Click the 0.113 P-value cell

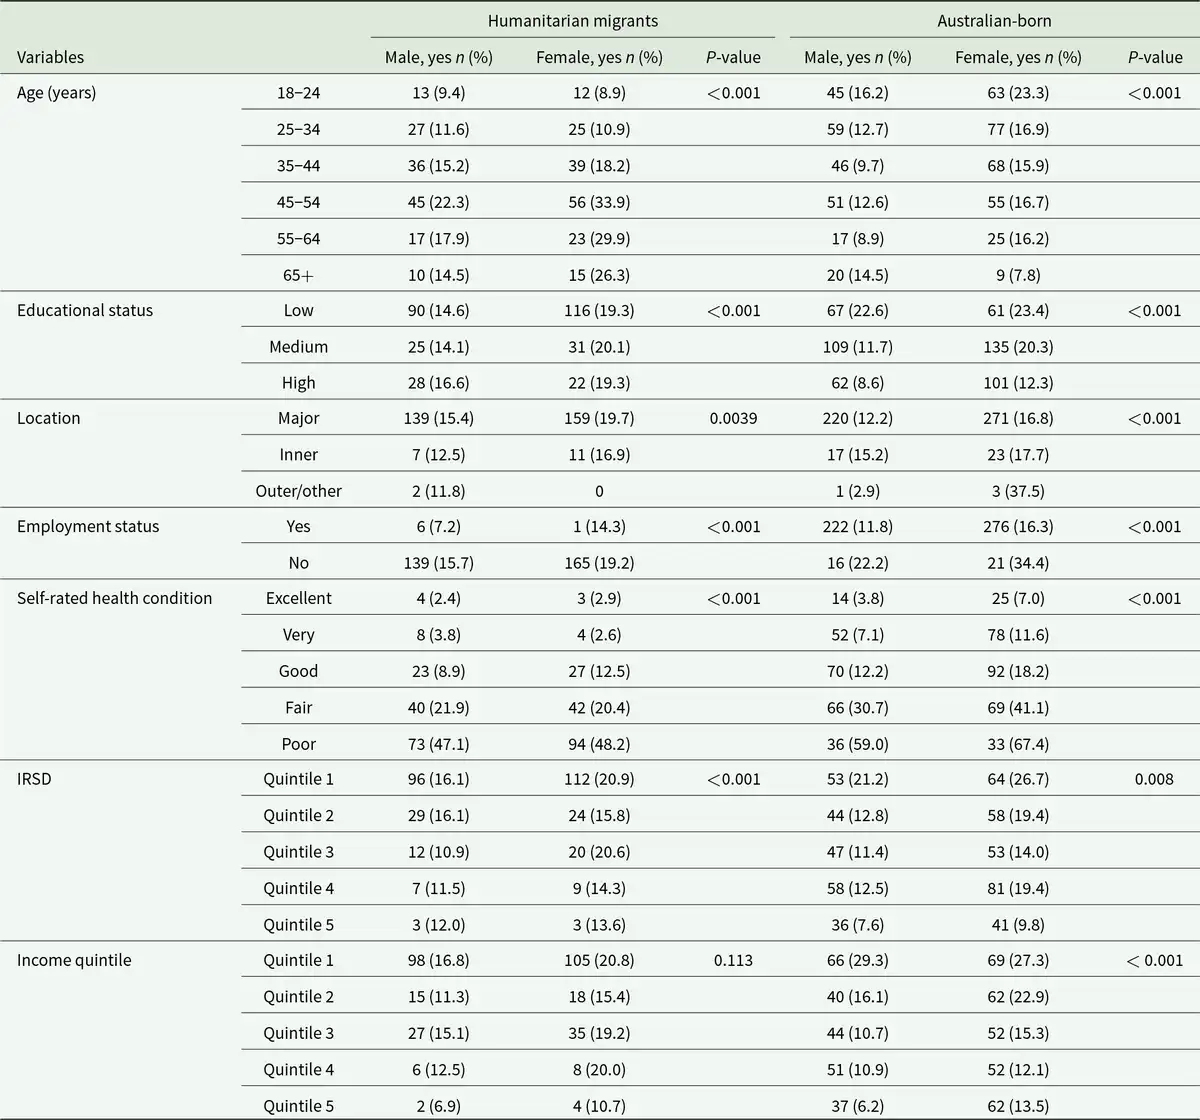(733, 960)
